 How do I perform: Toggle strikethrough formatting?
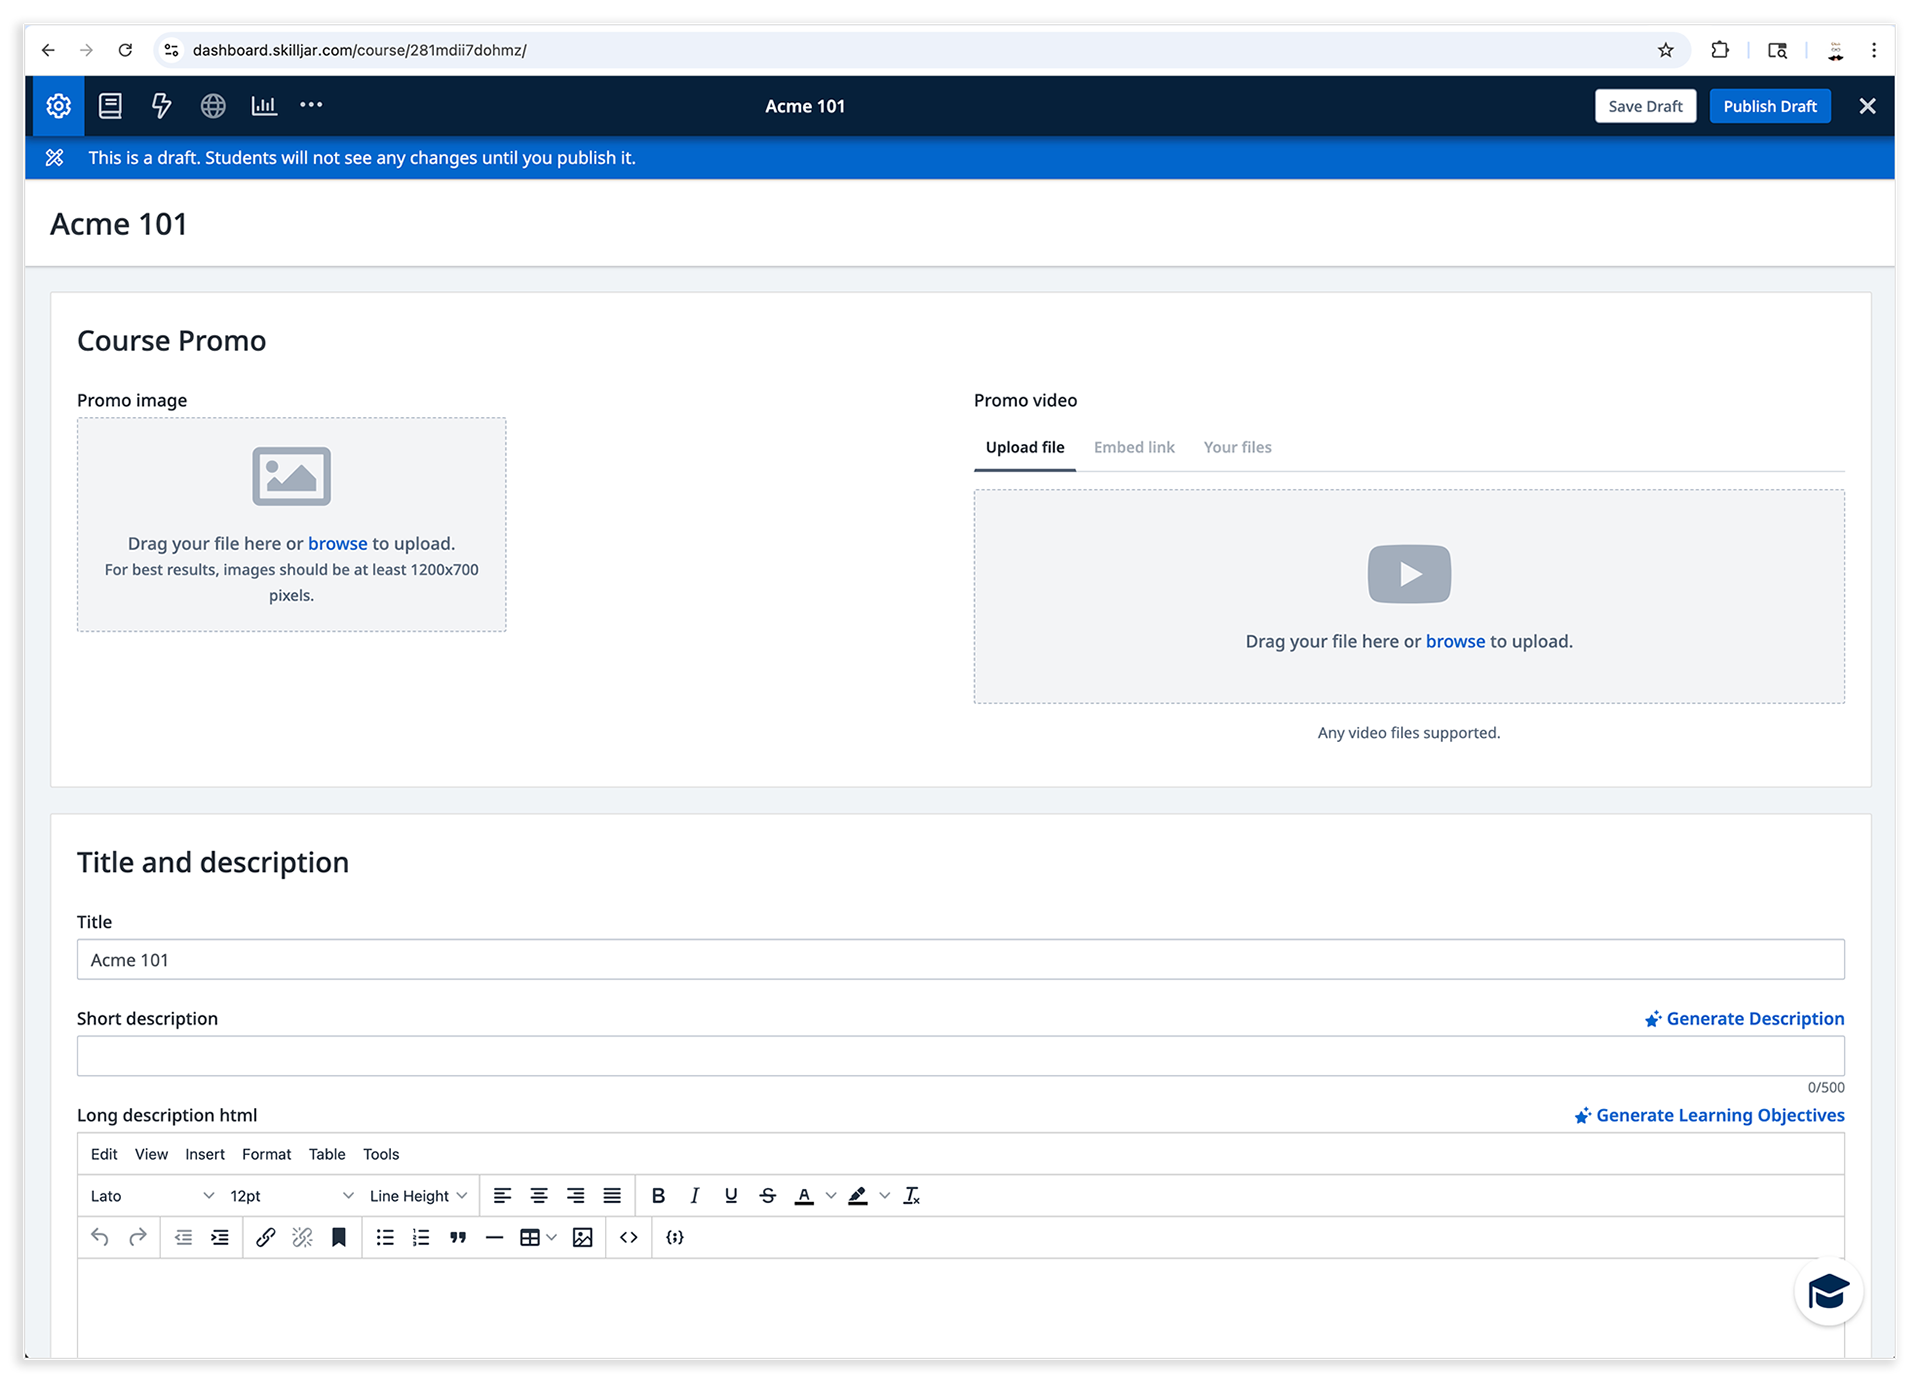click(768, 1196)
